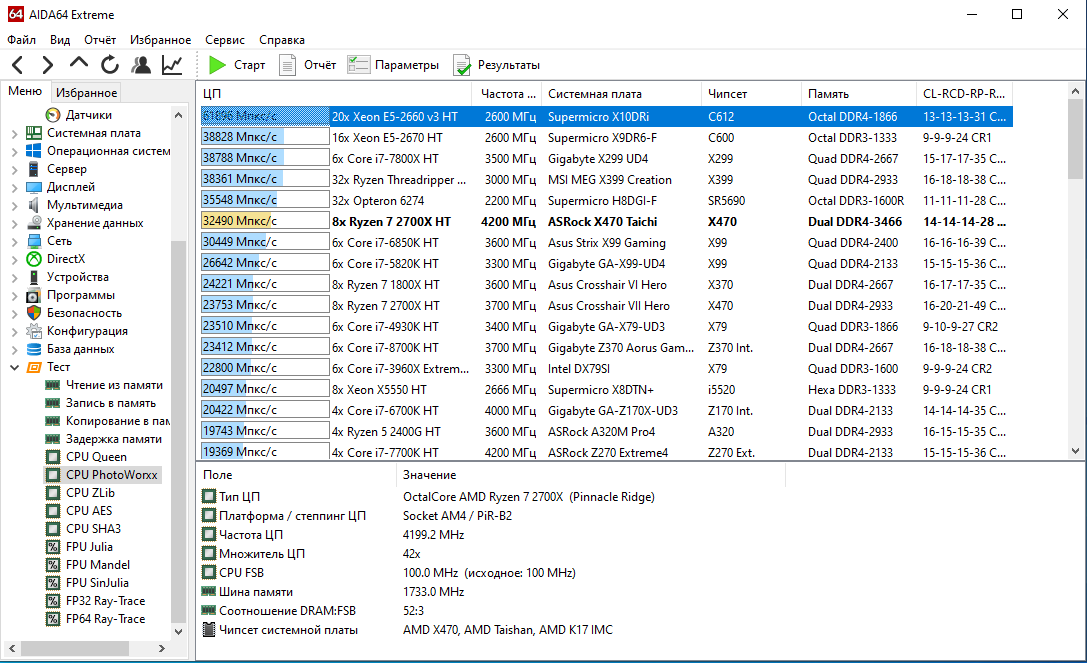Click the refresh icon in toolbar
The height and width of the screenshot is (663, 1087).
point(110,65)
